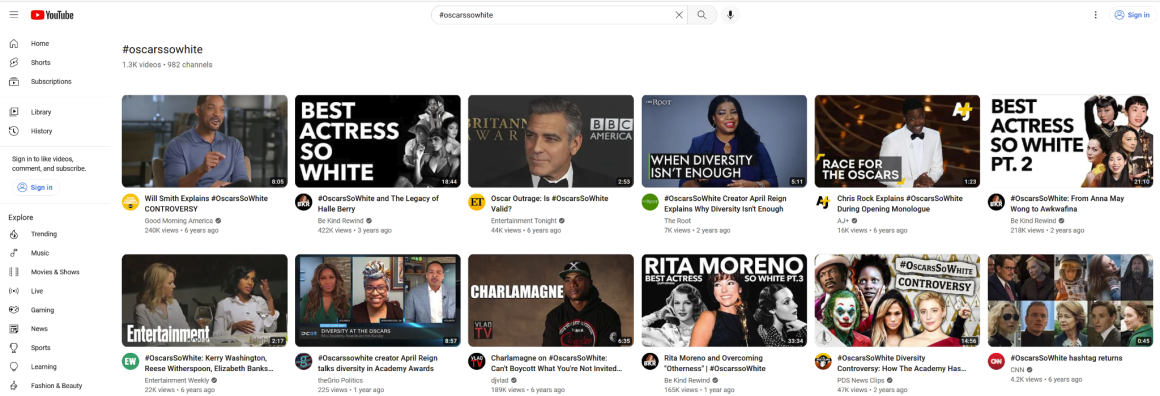Open title 'Oscar Outrage: Is #OscarsSoWhite Valid?'
1160x396 pixels.
550,204
